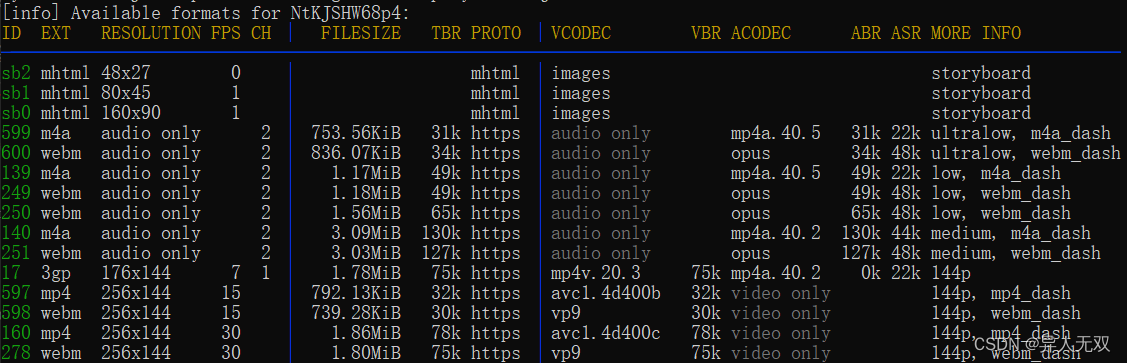Click the mp4v.20.3 codec text
The width and height of the screenshot is (1127, 363).
coord(596,273)
